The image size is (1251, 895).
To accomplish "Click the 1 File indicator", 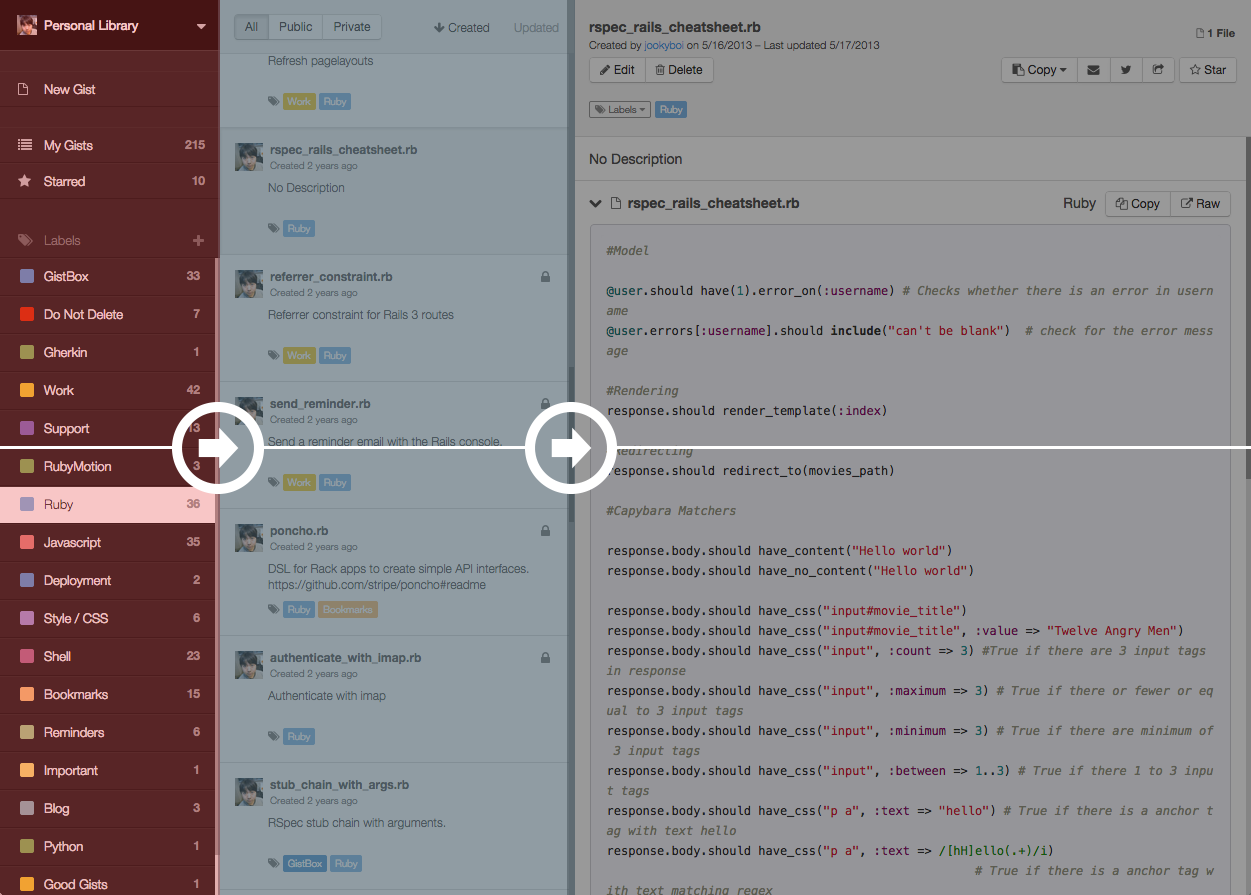I will click(x=1216, y=33).
